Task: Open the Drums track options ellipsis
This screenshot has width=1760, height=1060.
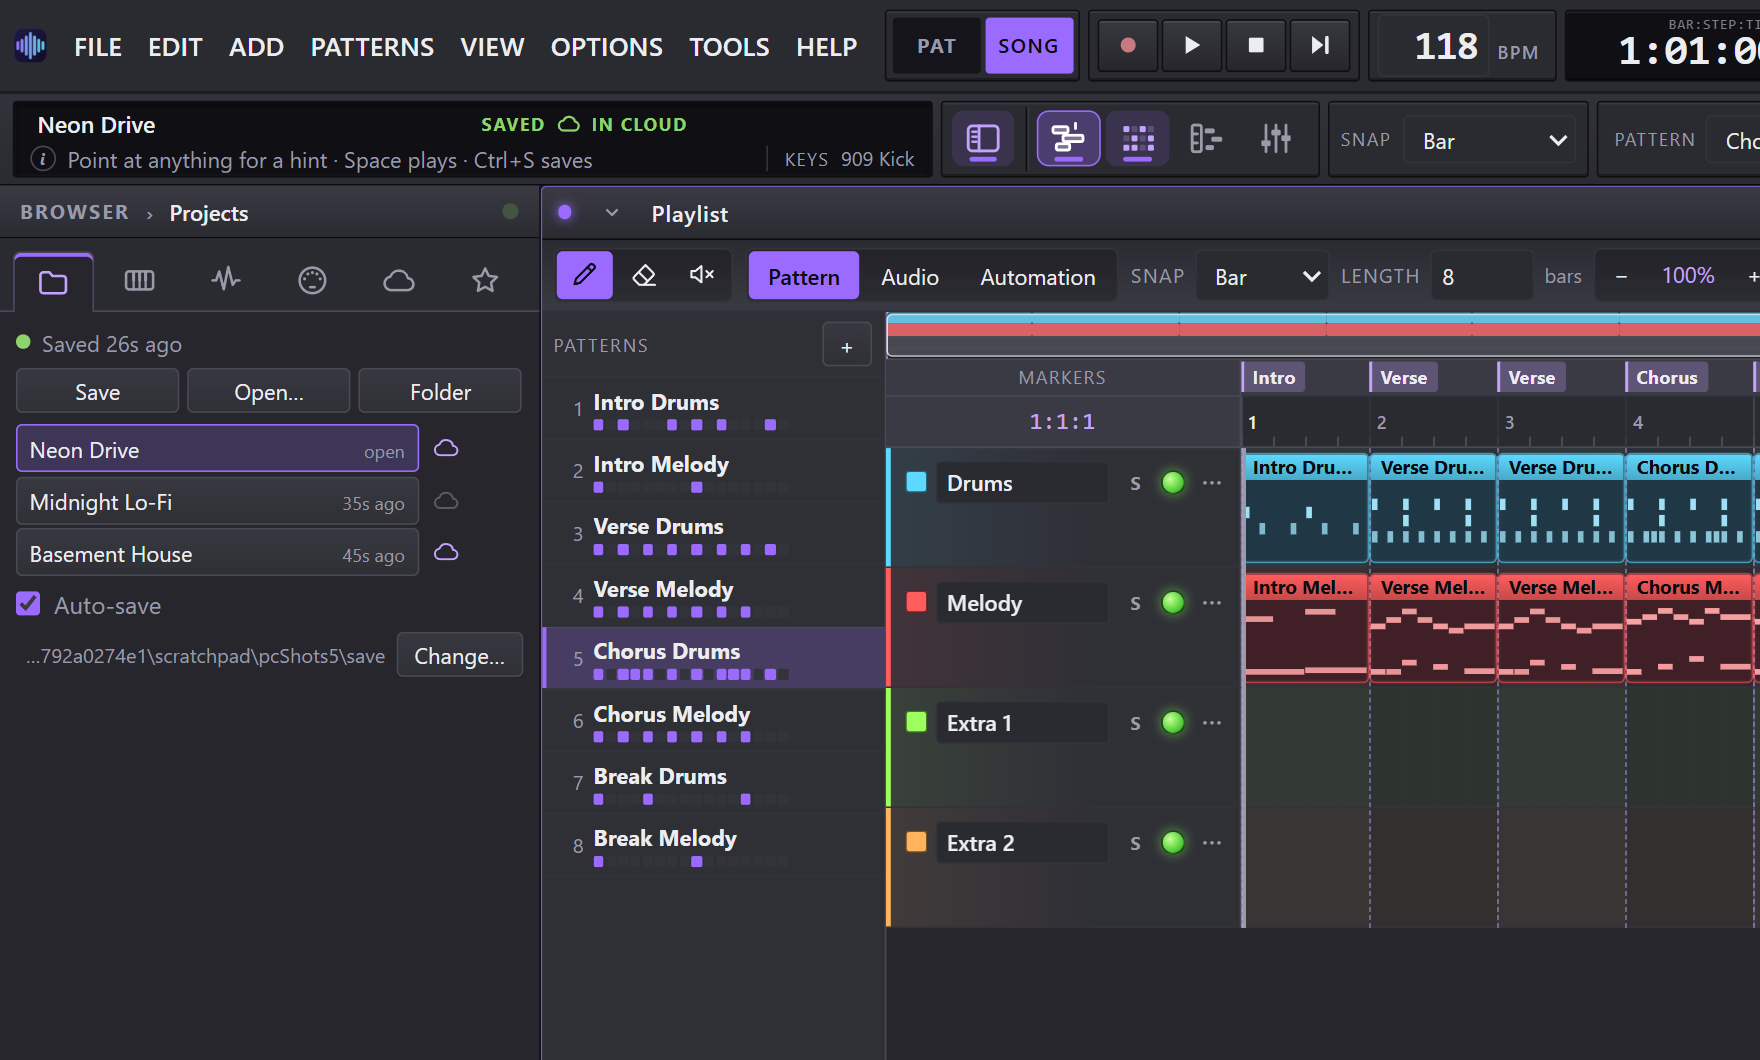Action: coord(1212,483)
